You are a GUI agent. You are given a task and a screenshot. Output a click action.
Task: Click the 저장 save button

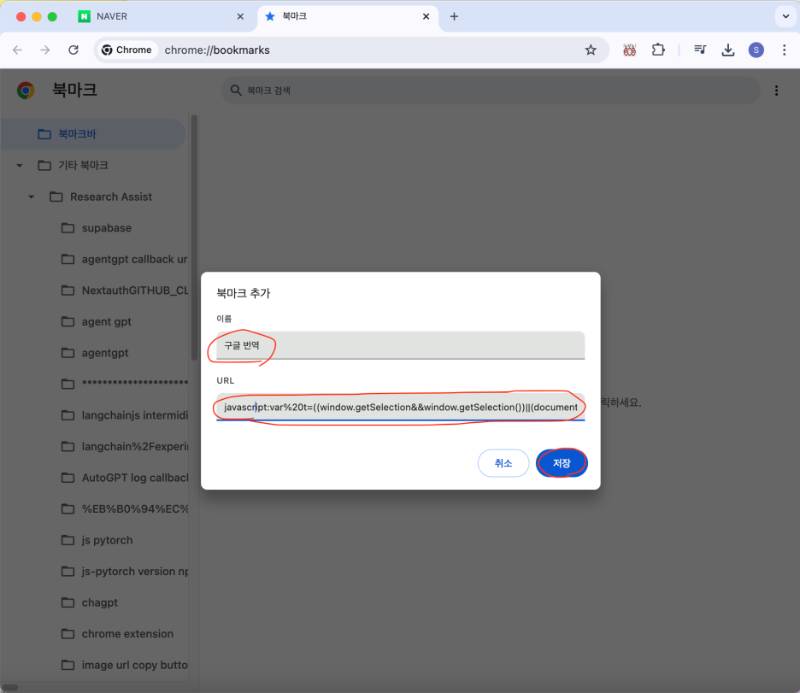pos(561,463)
